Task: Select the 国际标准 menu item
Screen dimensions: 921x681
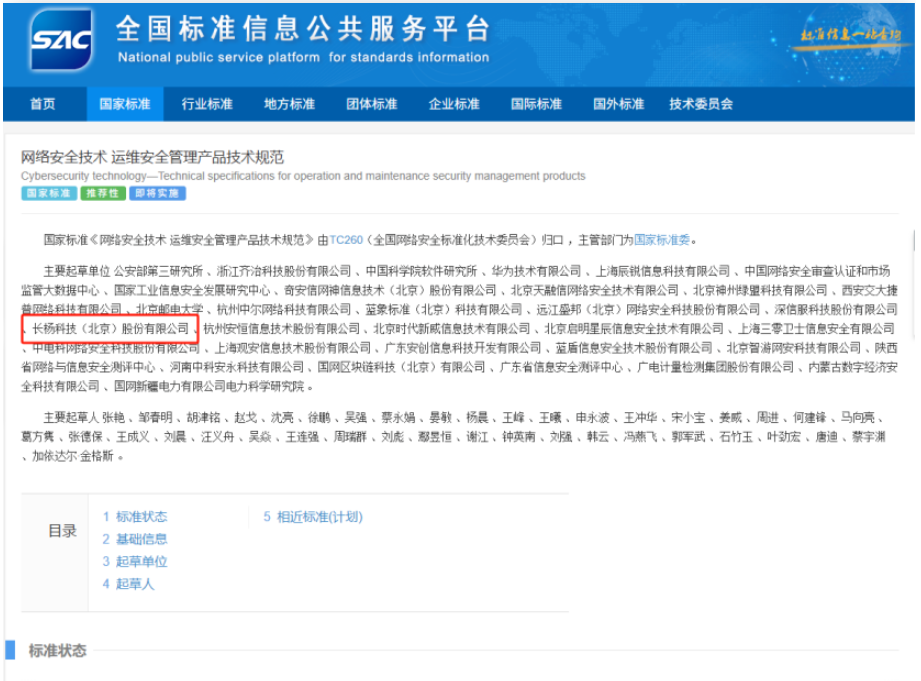Action: [536, 104]
